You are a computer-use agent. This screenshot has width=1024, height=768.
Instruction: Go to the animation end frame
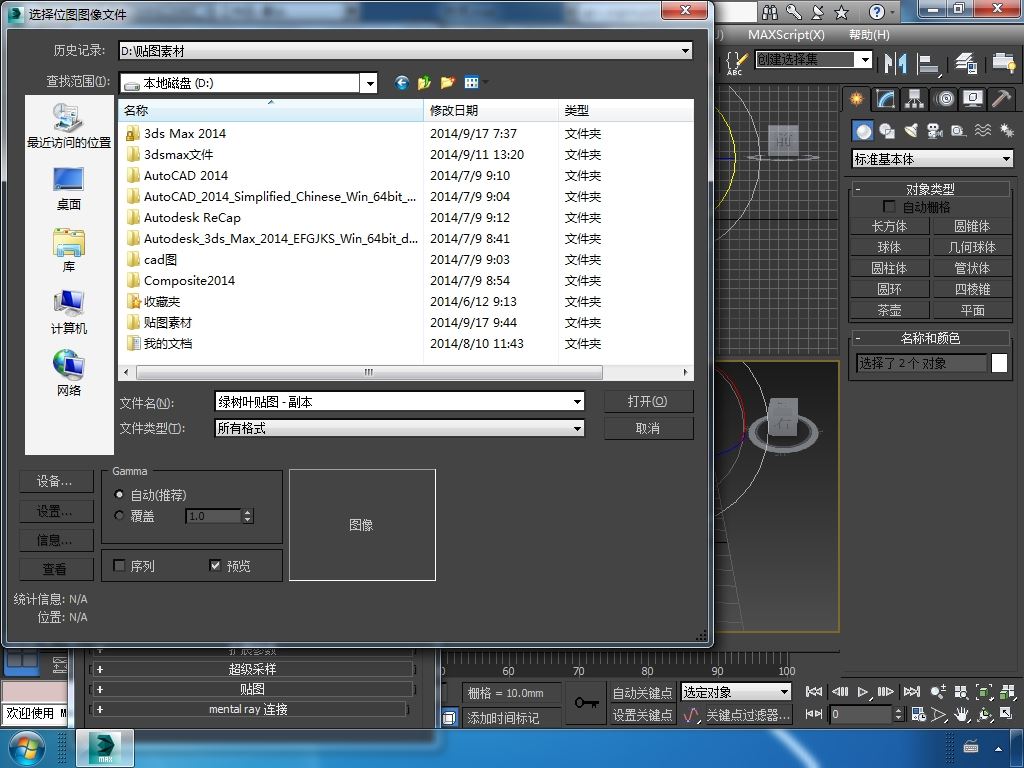[x=912, y=692]
